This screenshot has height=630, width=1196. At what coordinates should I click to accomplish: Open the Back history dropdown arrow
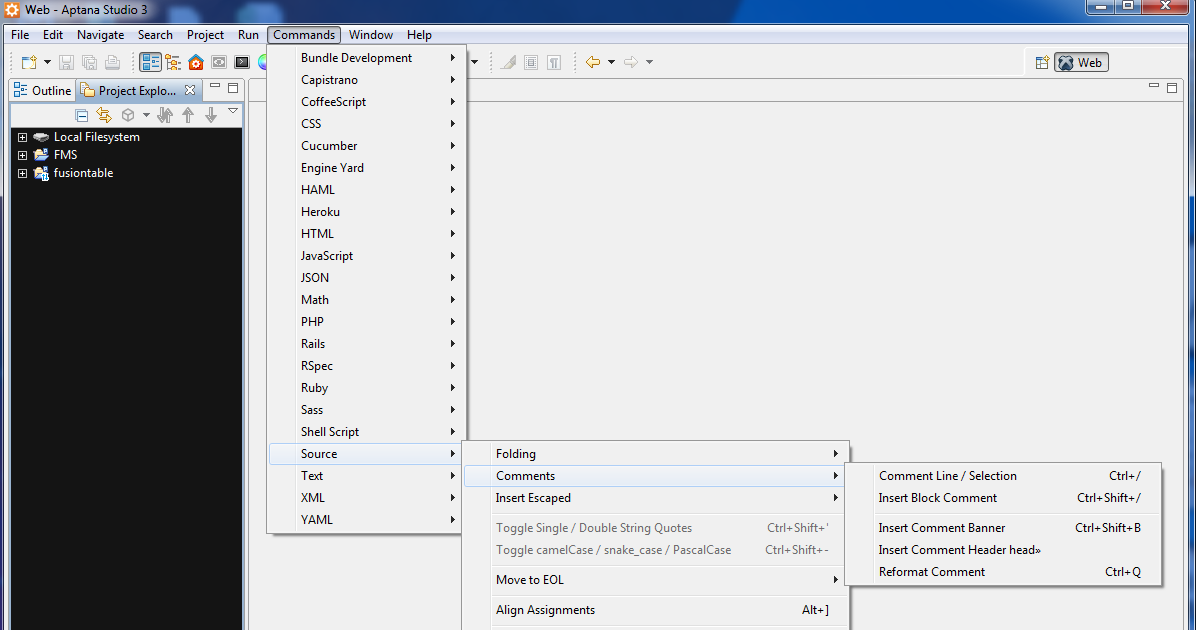point(611,63)
